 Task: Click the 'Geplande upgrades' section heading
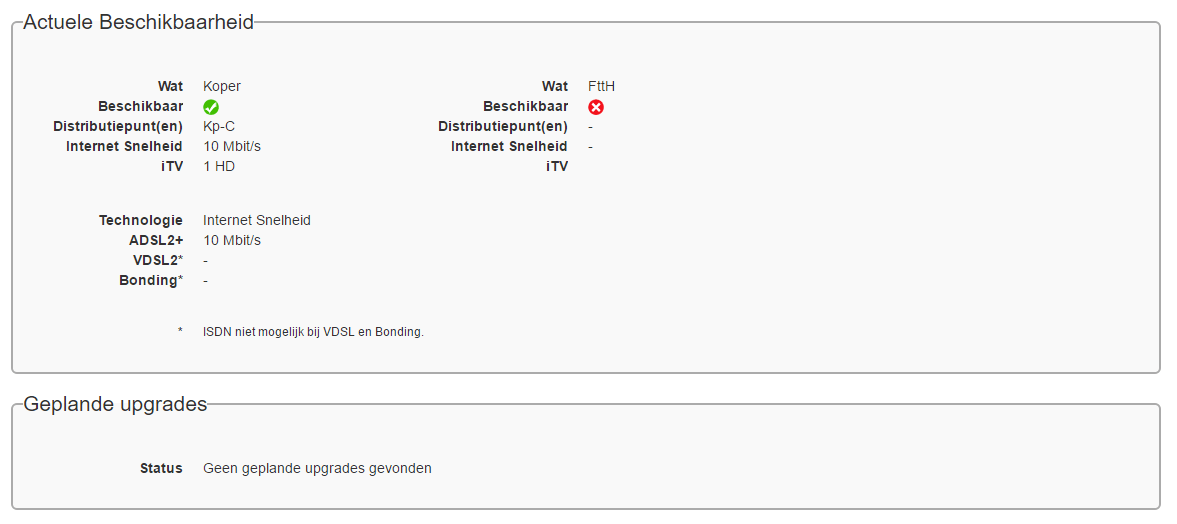click(115, 404)
